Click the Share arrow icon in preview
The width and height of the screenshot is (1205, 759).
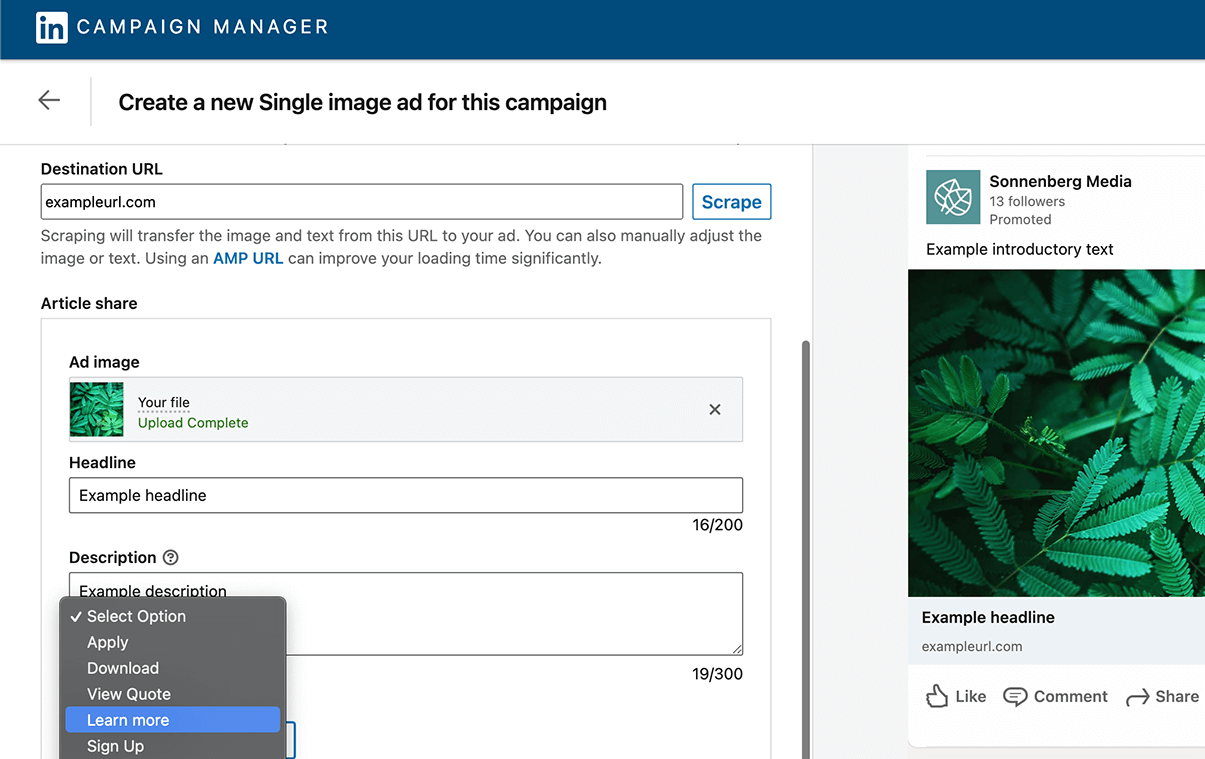point(1138,697)
